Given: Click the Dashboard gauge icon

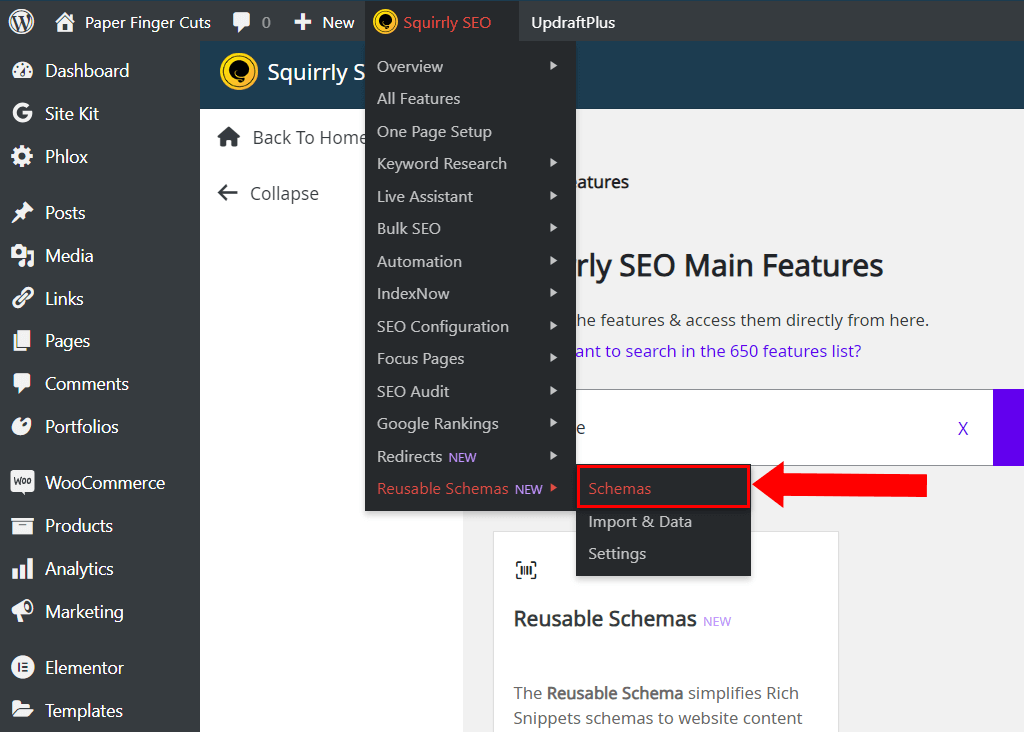Looking at the screenshot, I should pos(22,71).
